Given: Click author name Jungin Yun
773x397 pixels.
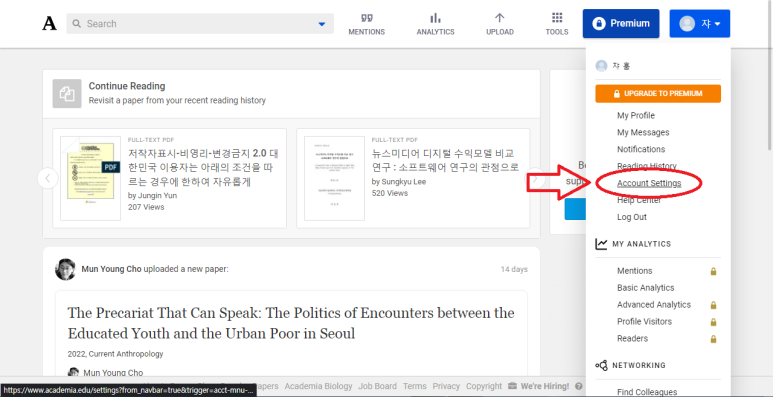Looking at the screenshot, I should 158,196.
